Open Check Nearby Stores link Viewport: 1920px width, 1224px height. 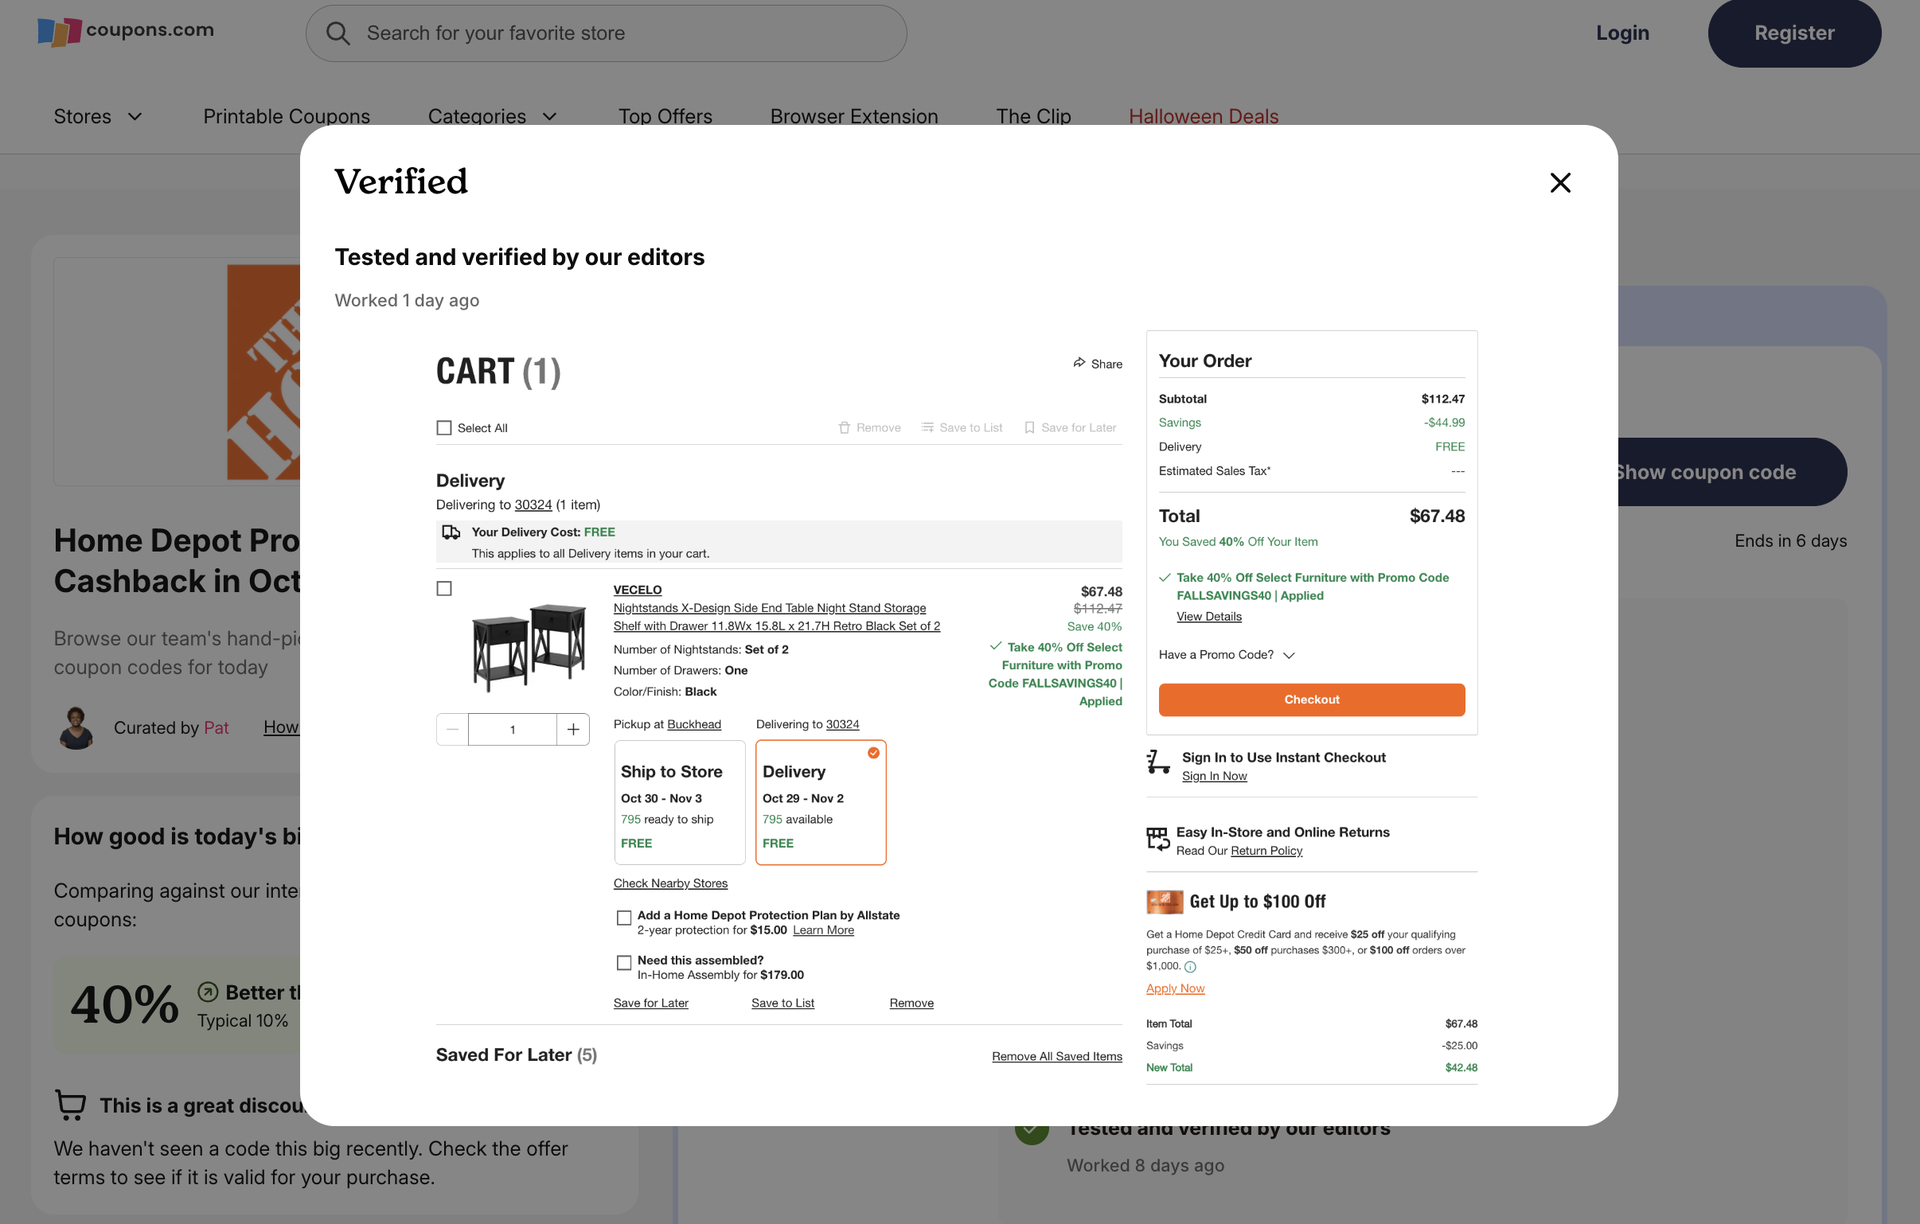tap(670, 884)
